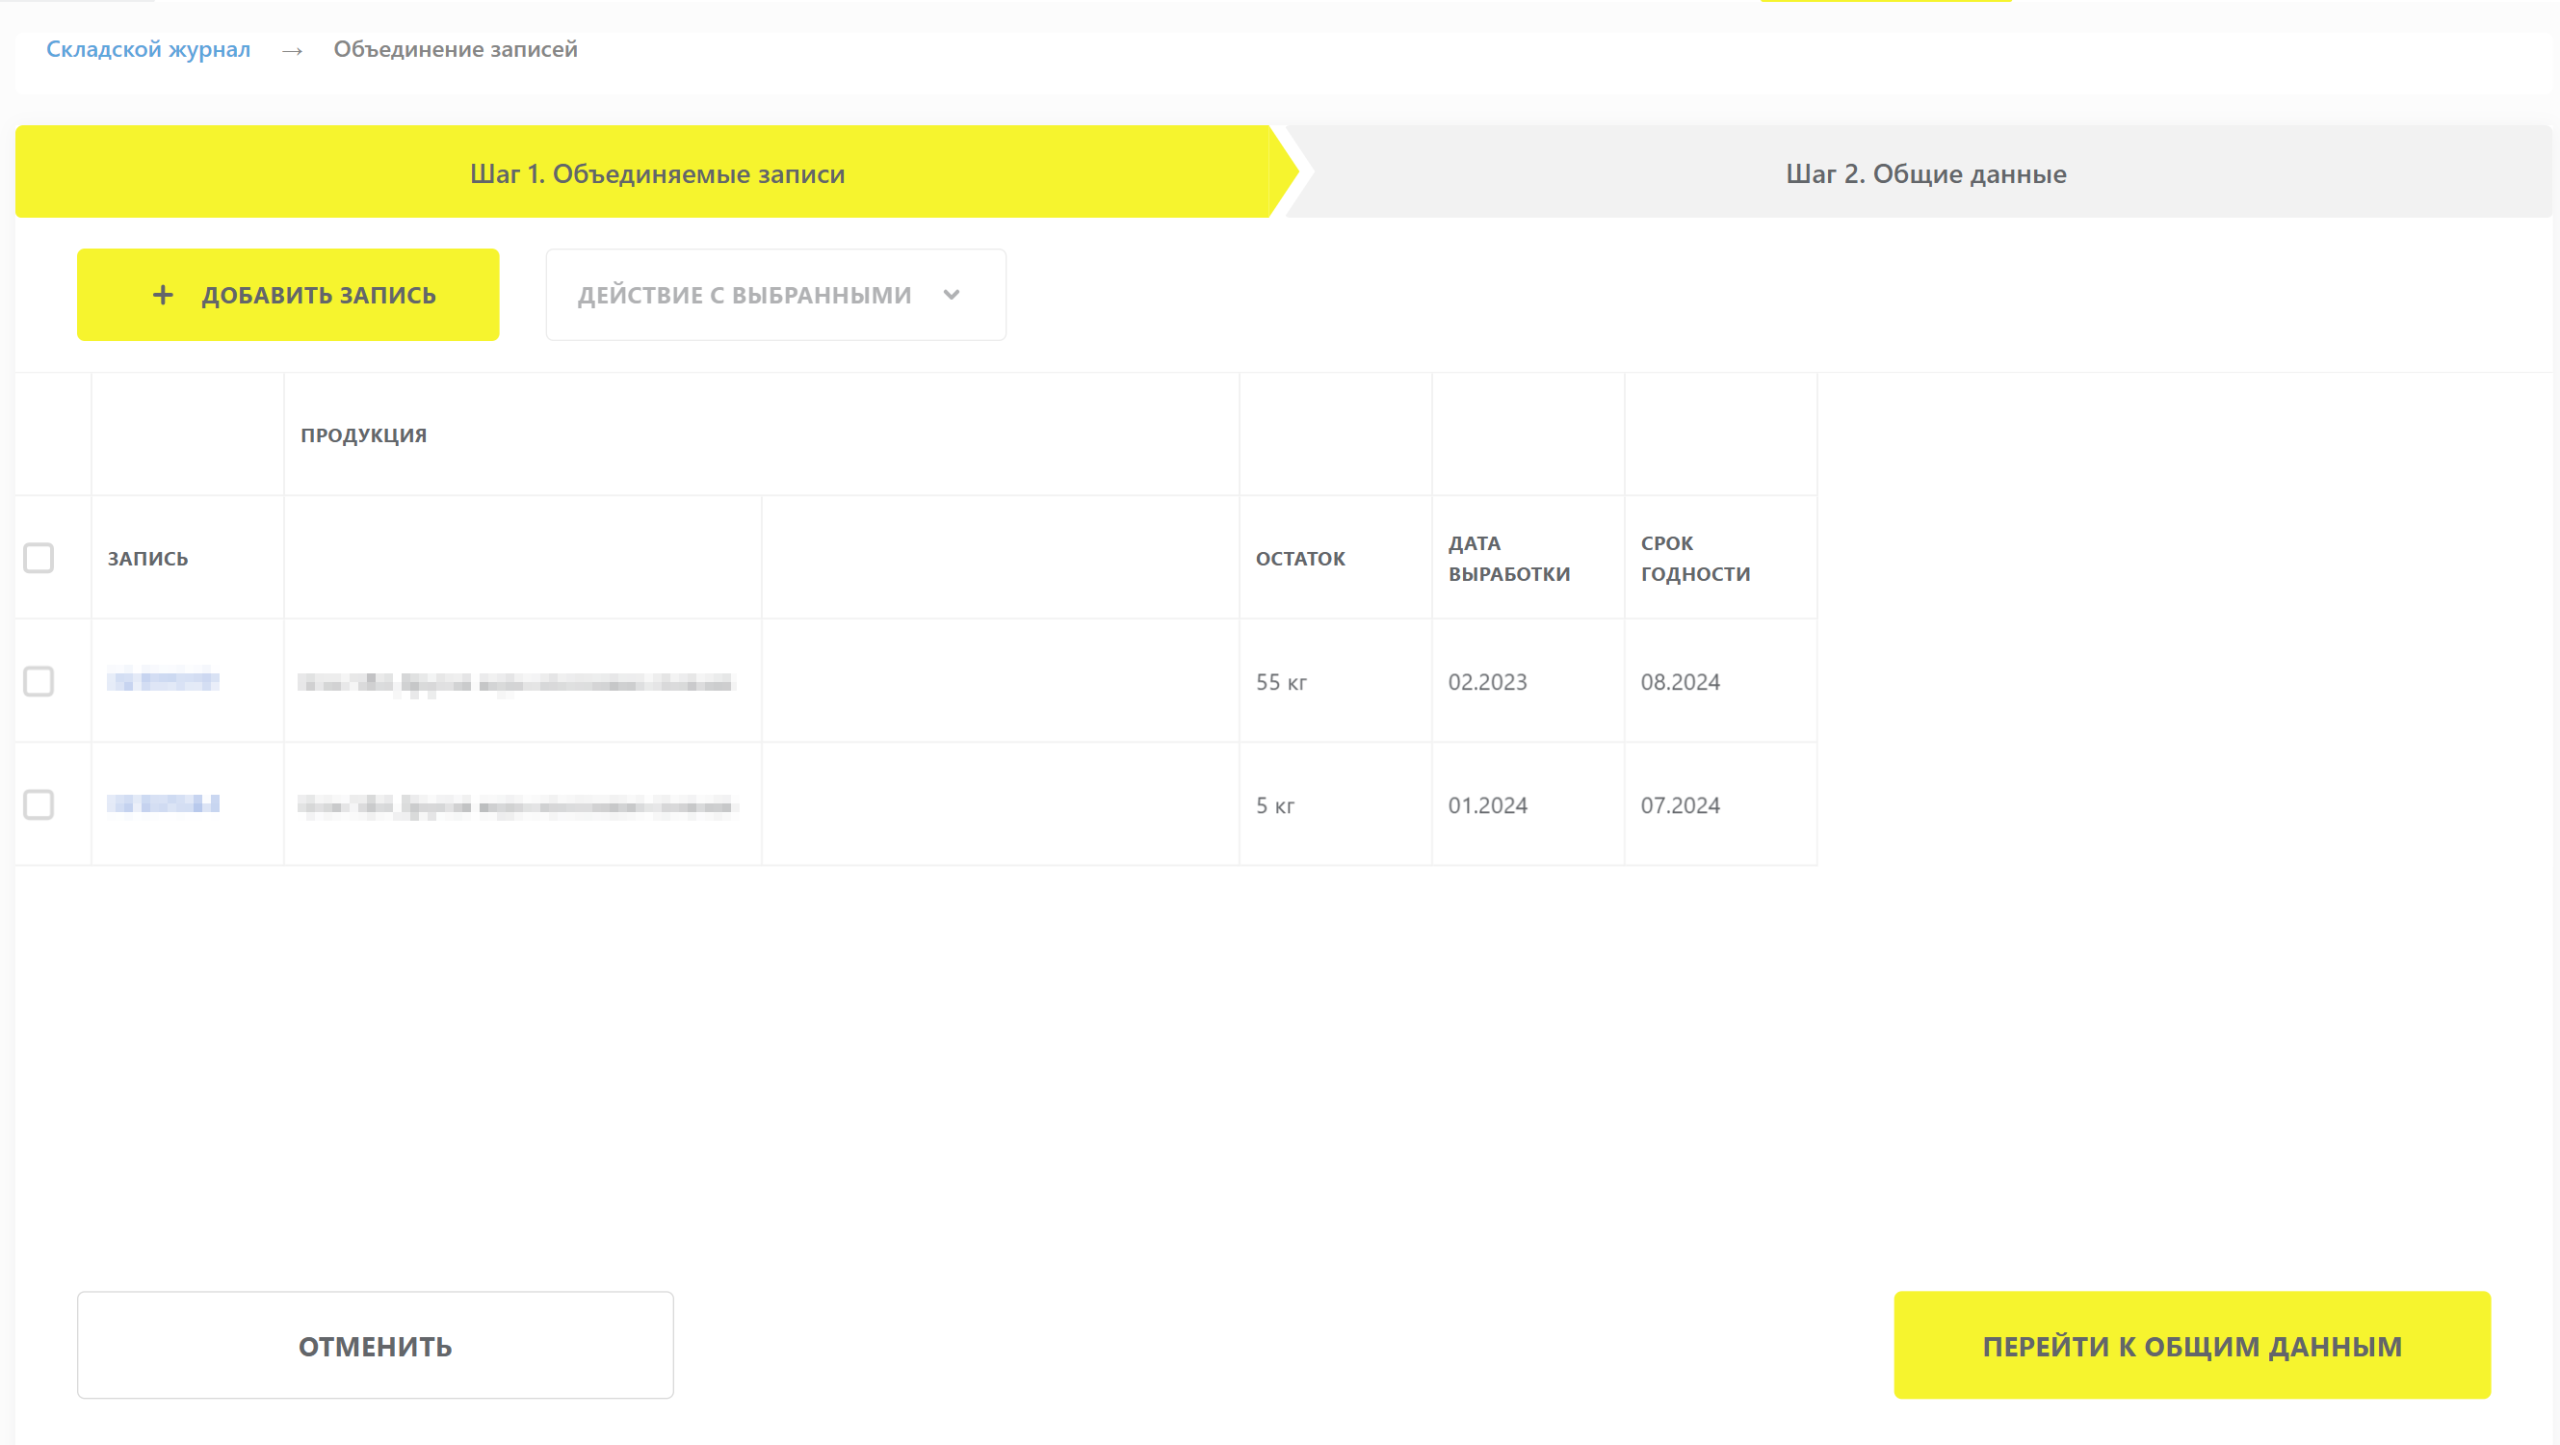Viewport: 2560px width, 1445px height.
Task: Toggle the select-all checkbox in header row
Action: click(x=39, y=558)
